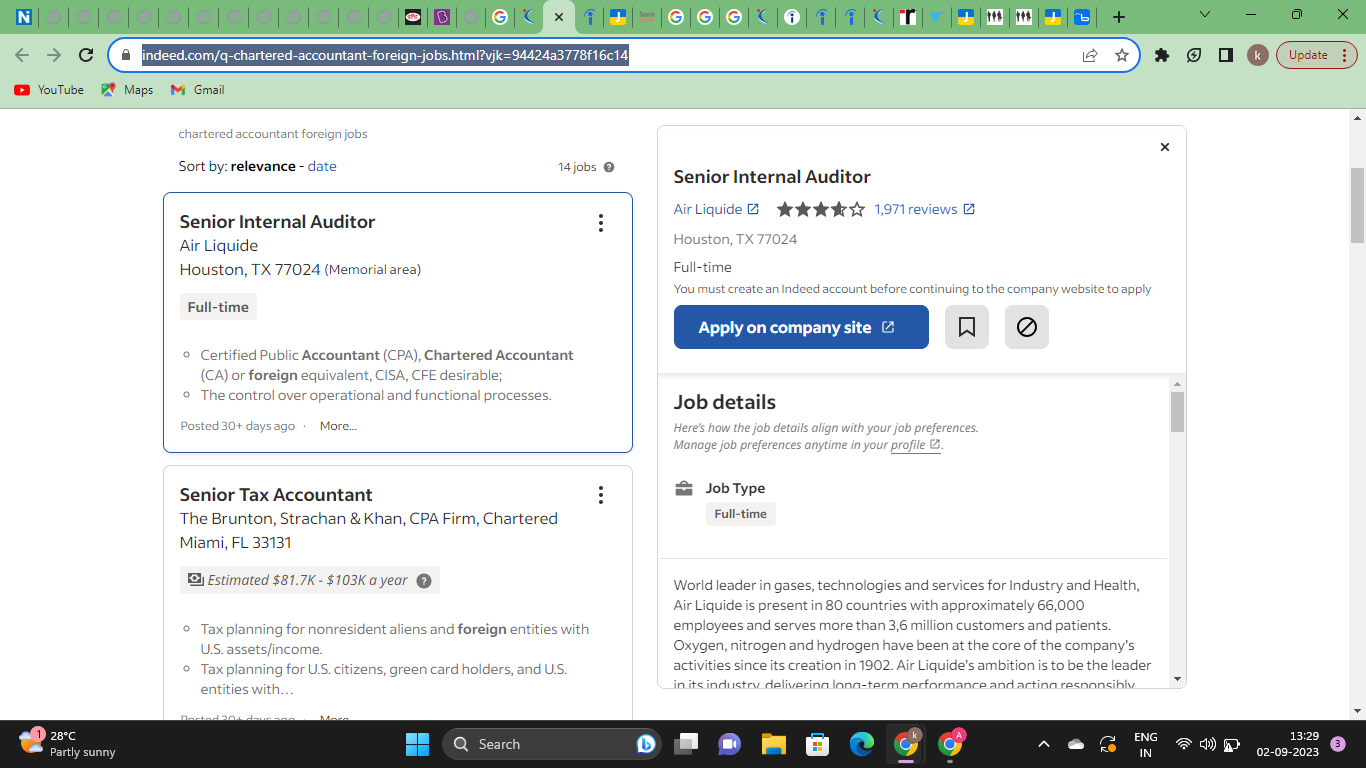Viewport: 1366px width, 768px height.
Task: Open options menu on Senior Internal Auditor card
Action: tap(601, 223)
